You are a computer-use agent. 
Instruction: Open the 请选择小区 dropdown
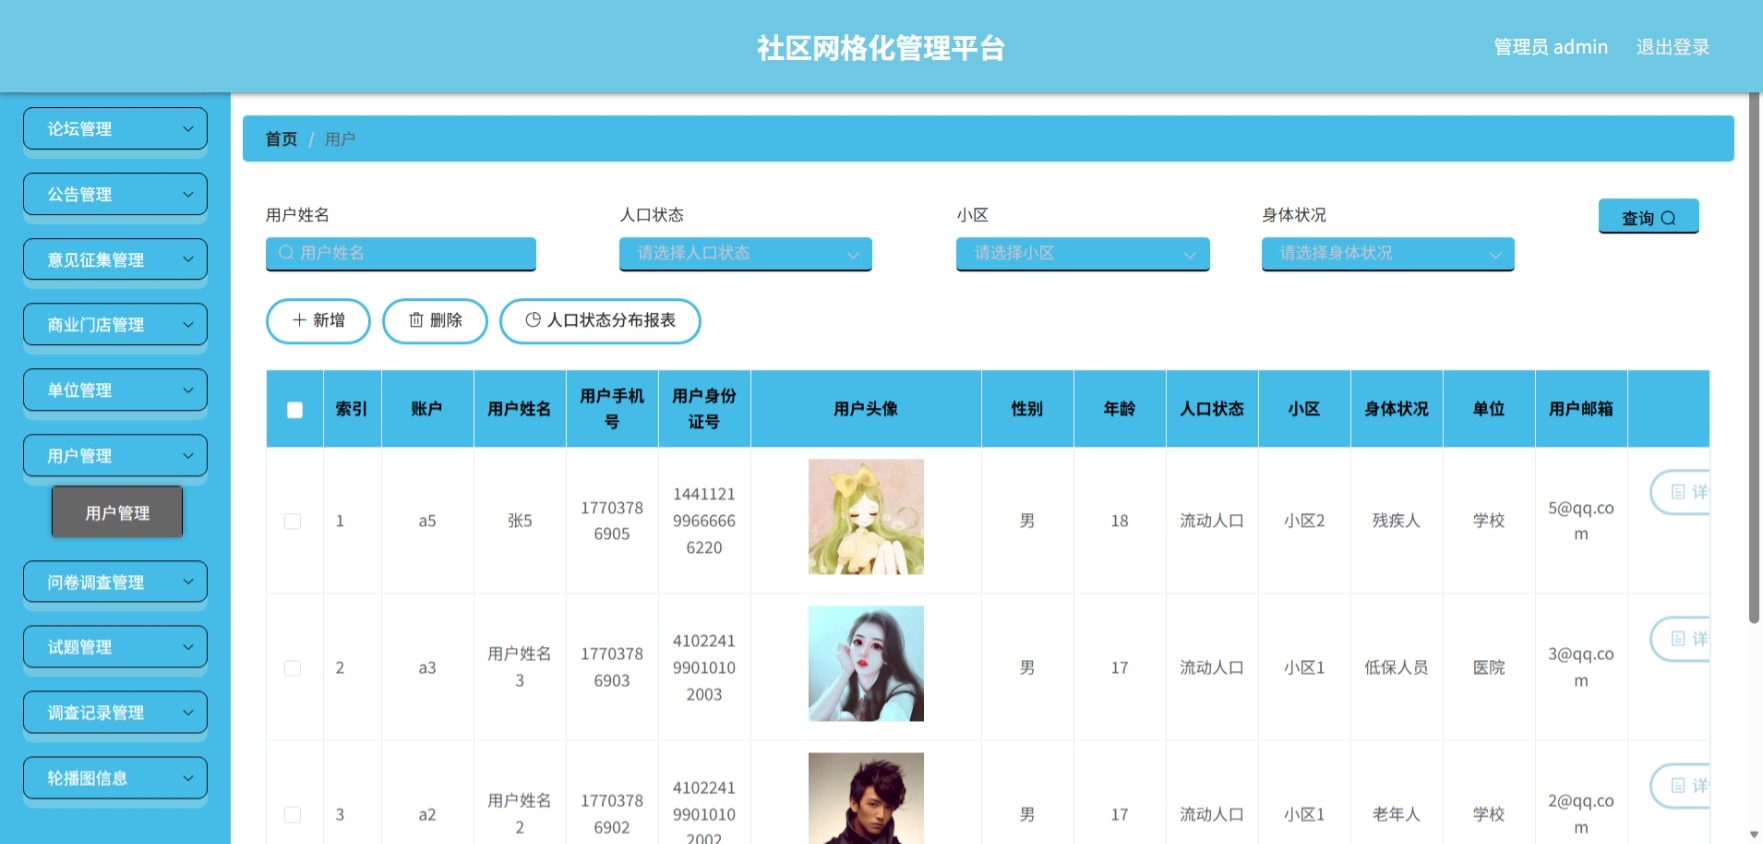(x=1082, y=253)
